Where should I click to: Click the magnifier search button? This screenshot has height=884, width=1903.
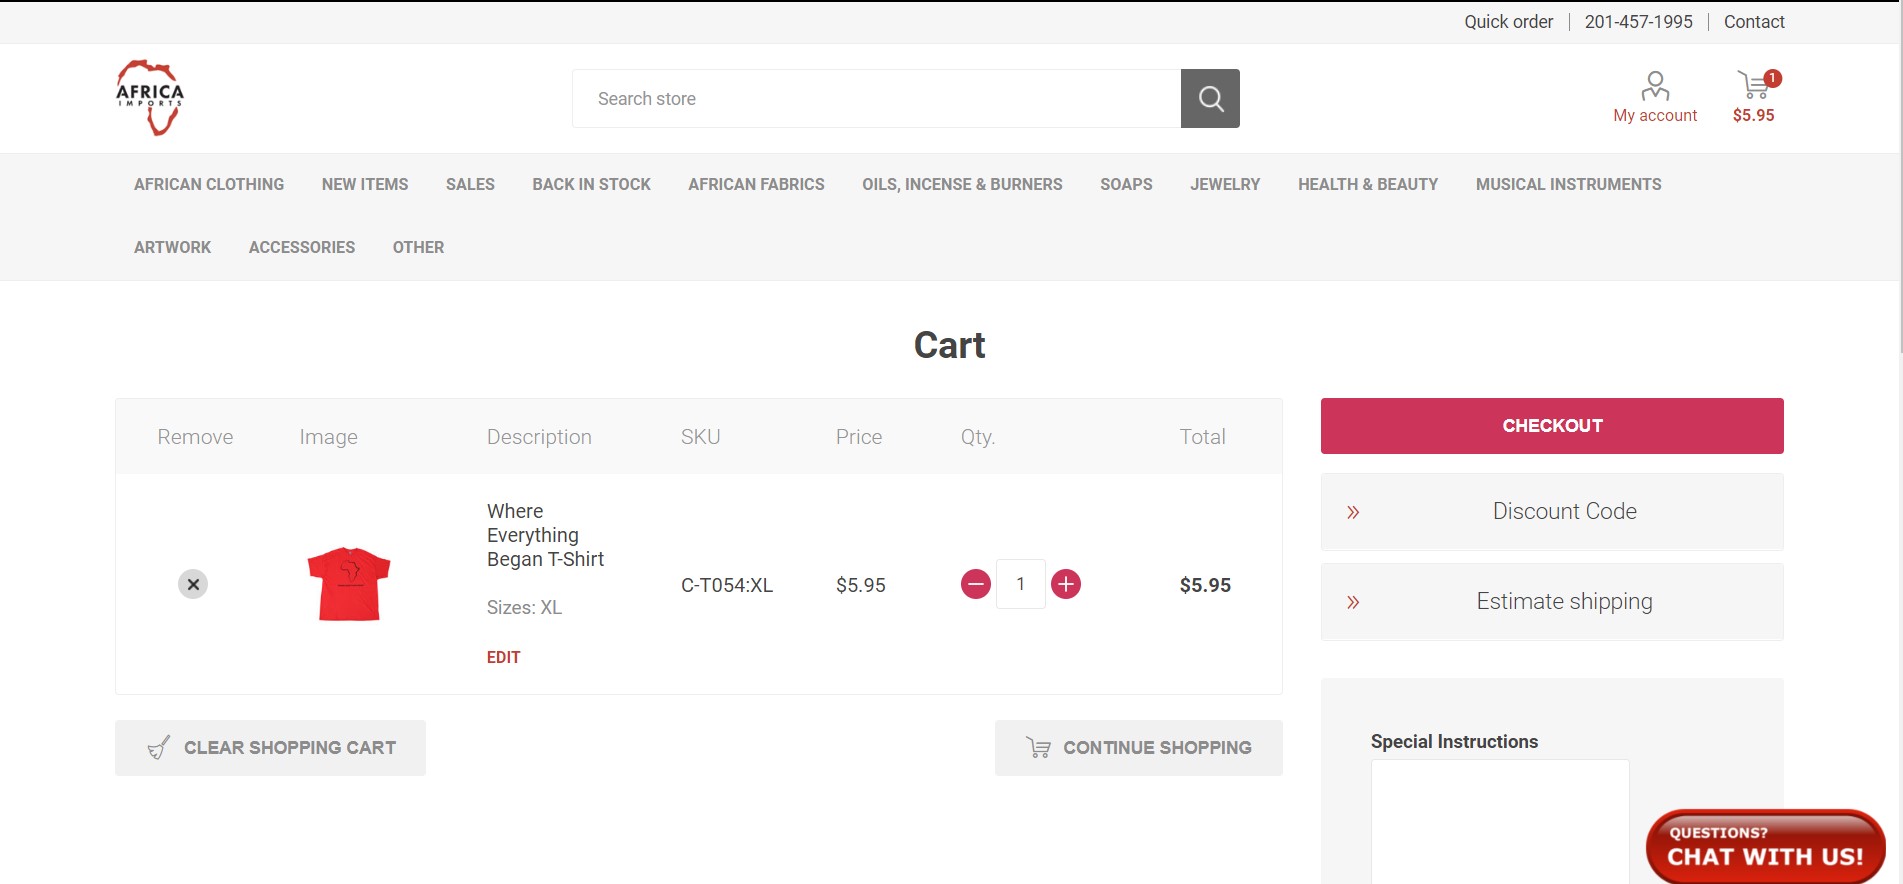(x=1210, y=98)
